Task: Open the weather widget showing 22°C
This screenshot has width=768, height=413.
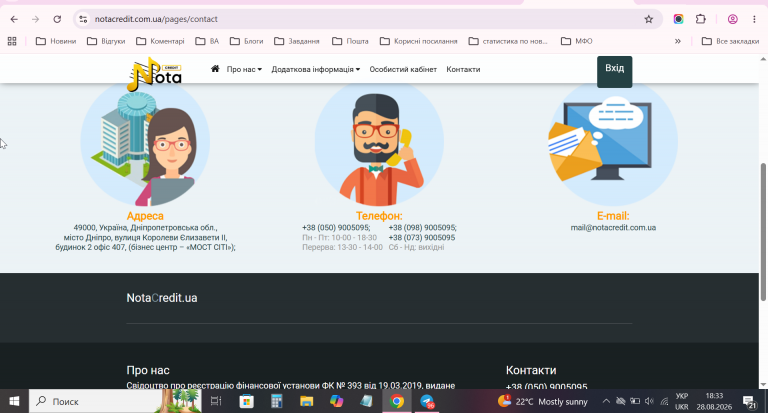Action: 543,401
